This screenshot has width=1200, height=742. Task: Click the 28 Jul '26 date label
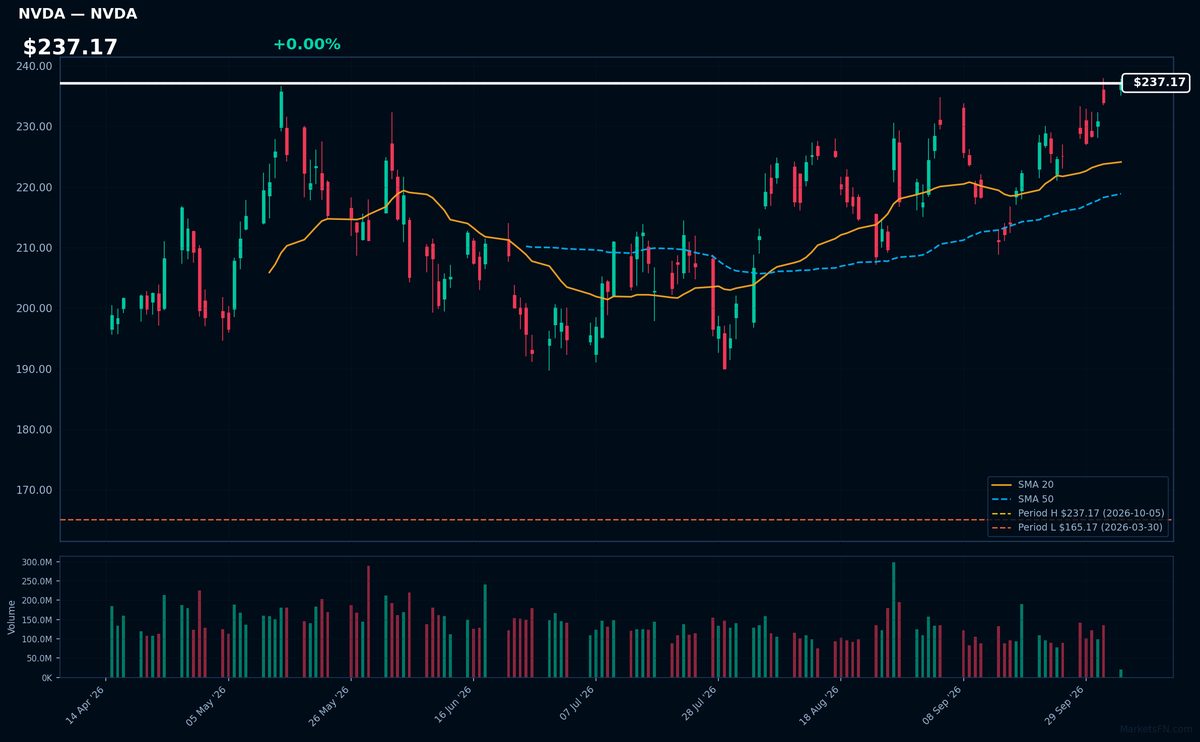click(x=696, y=706)
